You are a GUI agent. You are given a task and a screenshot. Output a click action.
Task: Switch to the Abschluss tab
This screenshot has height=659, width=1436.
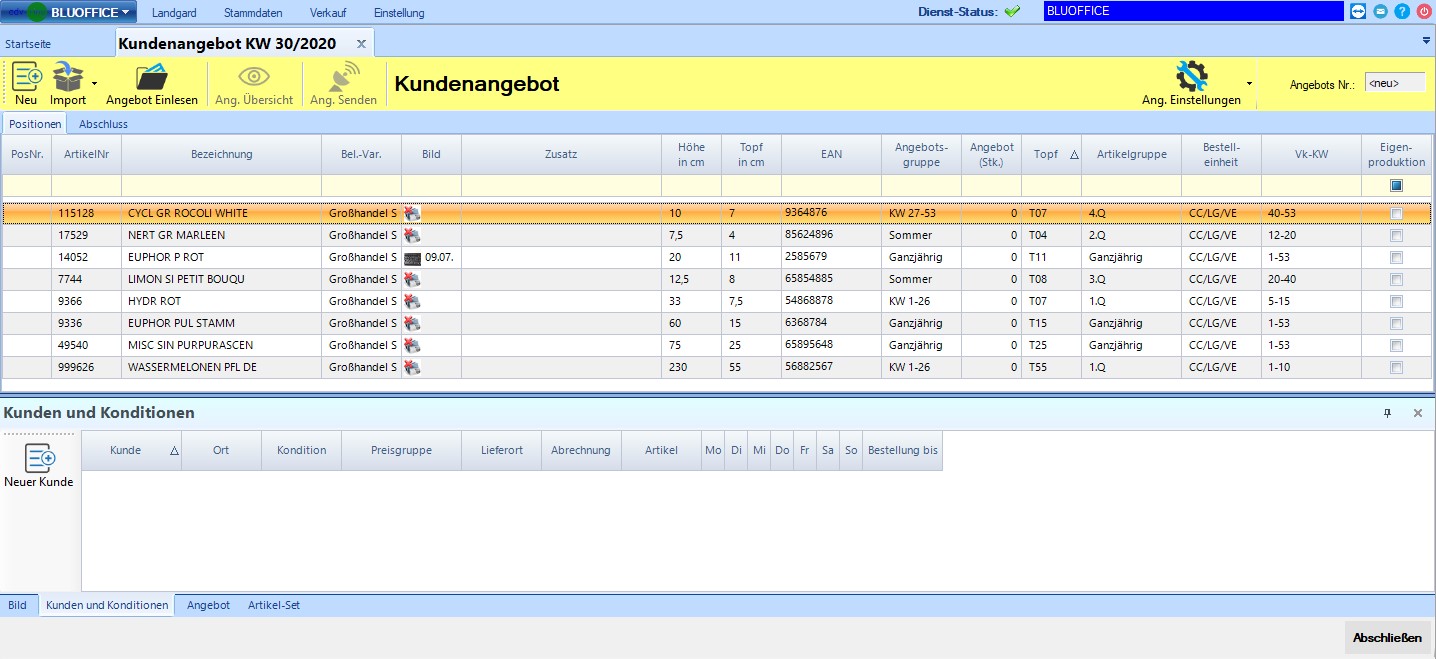(103, 124)
